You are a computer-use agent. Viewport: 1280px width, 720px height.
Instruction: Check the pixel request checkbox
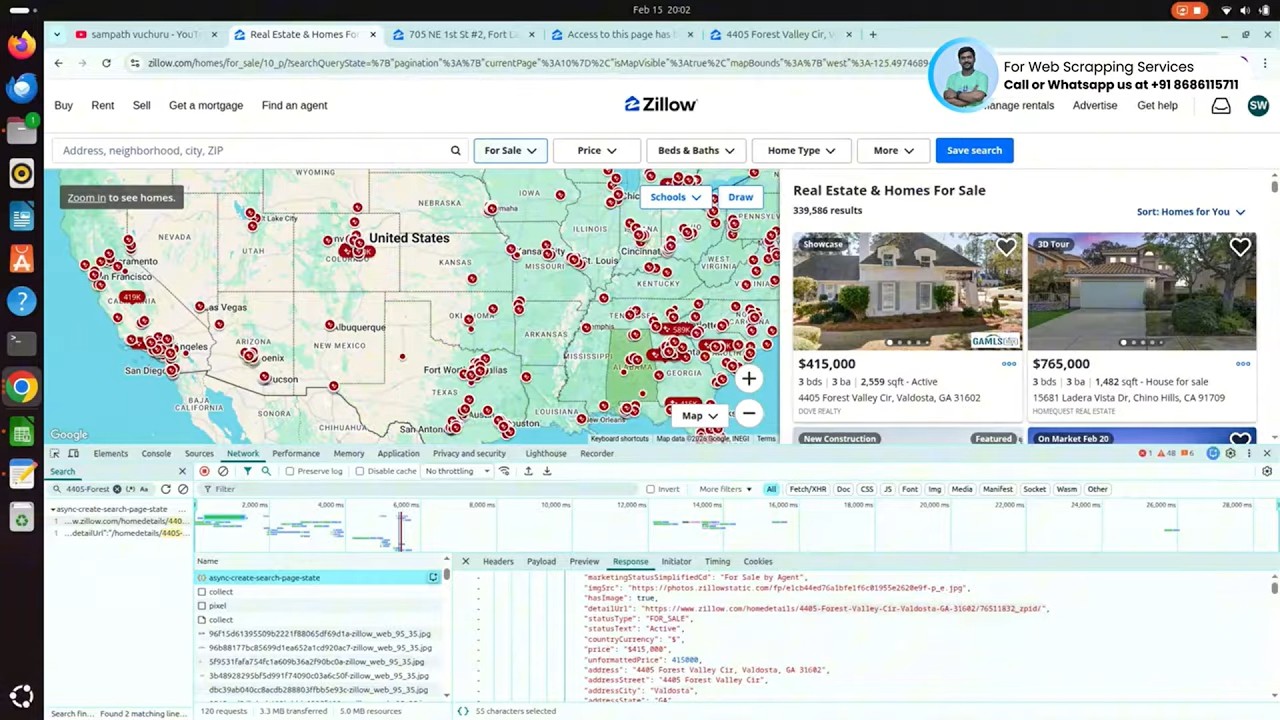(202, 606)
